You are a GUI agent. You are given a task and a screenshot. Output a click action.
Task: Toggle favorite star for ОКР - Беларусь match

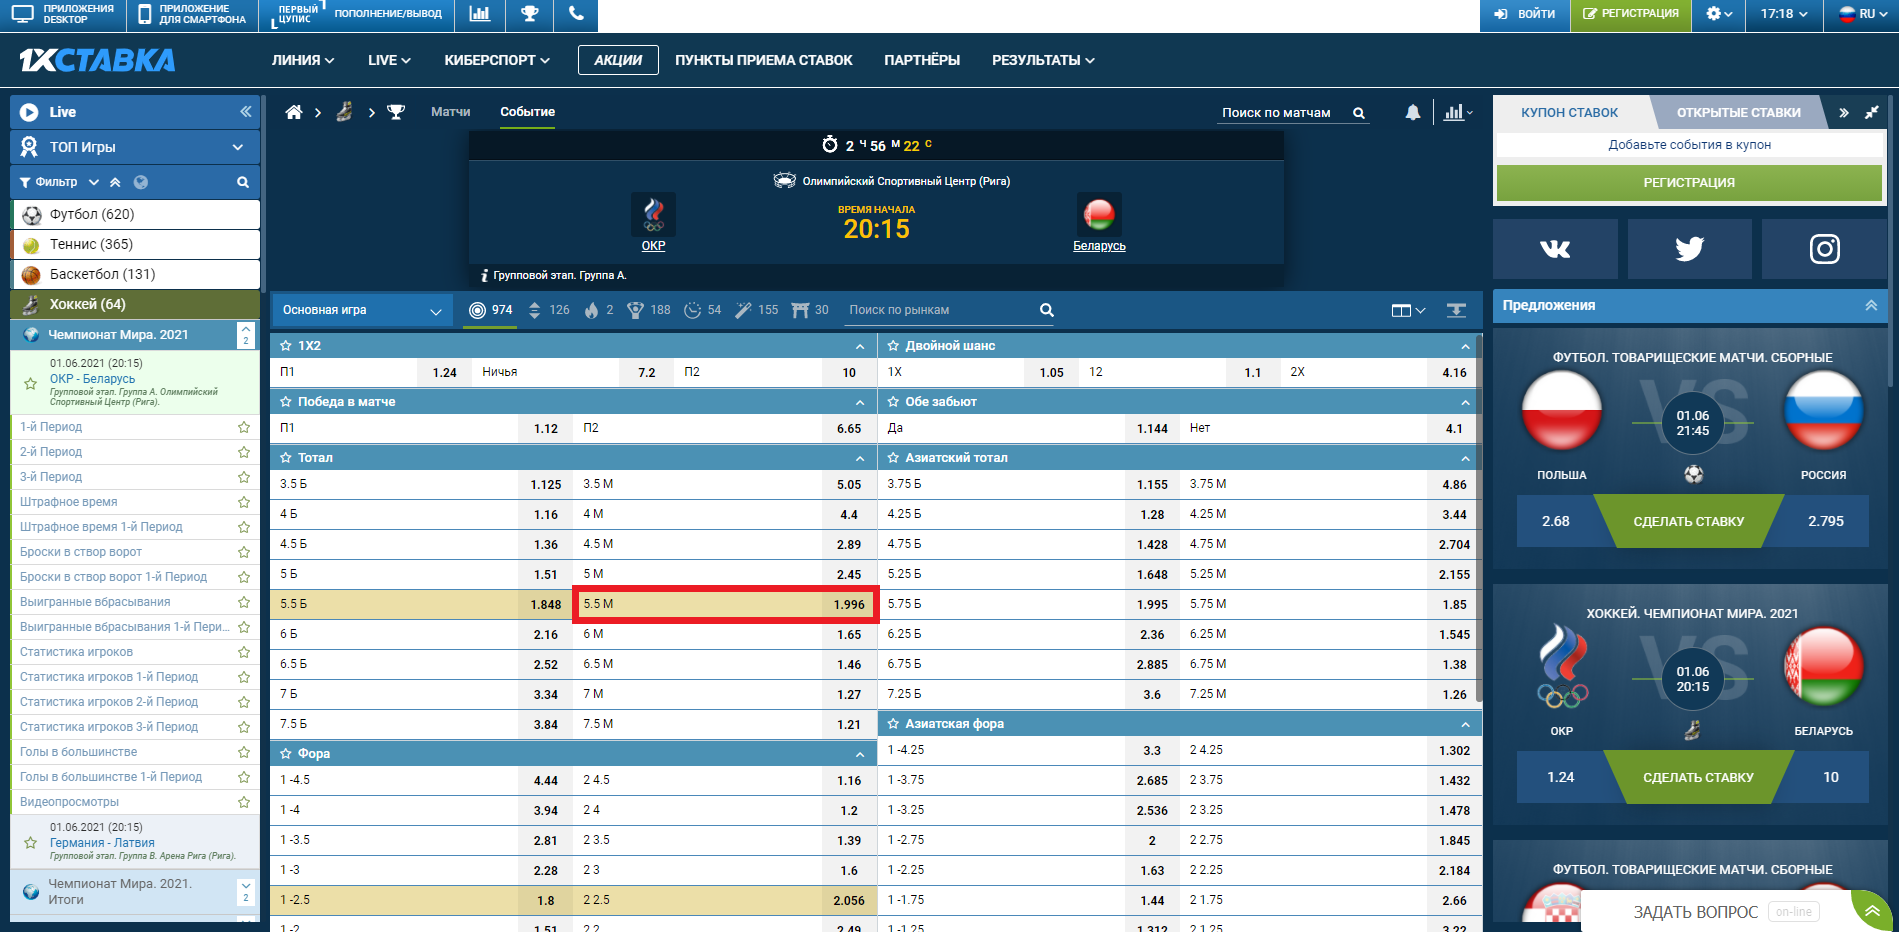30,383
